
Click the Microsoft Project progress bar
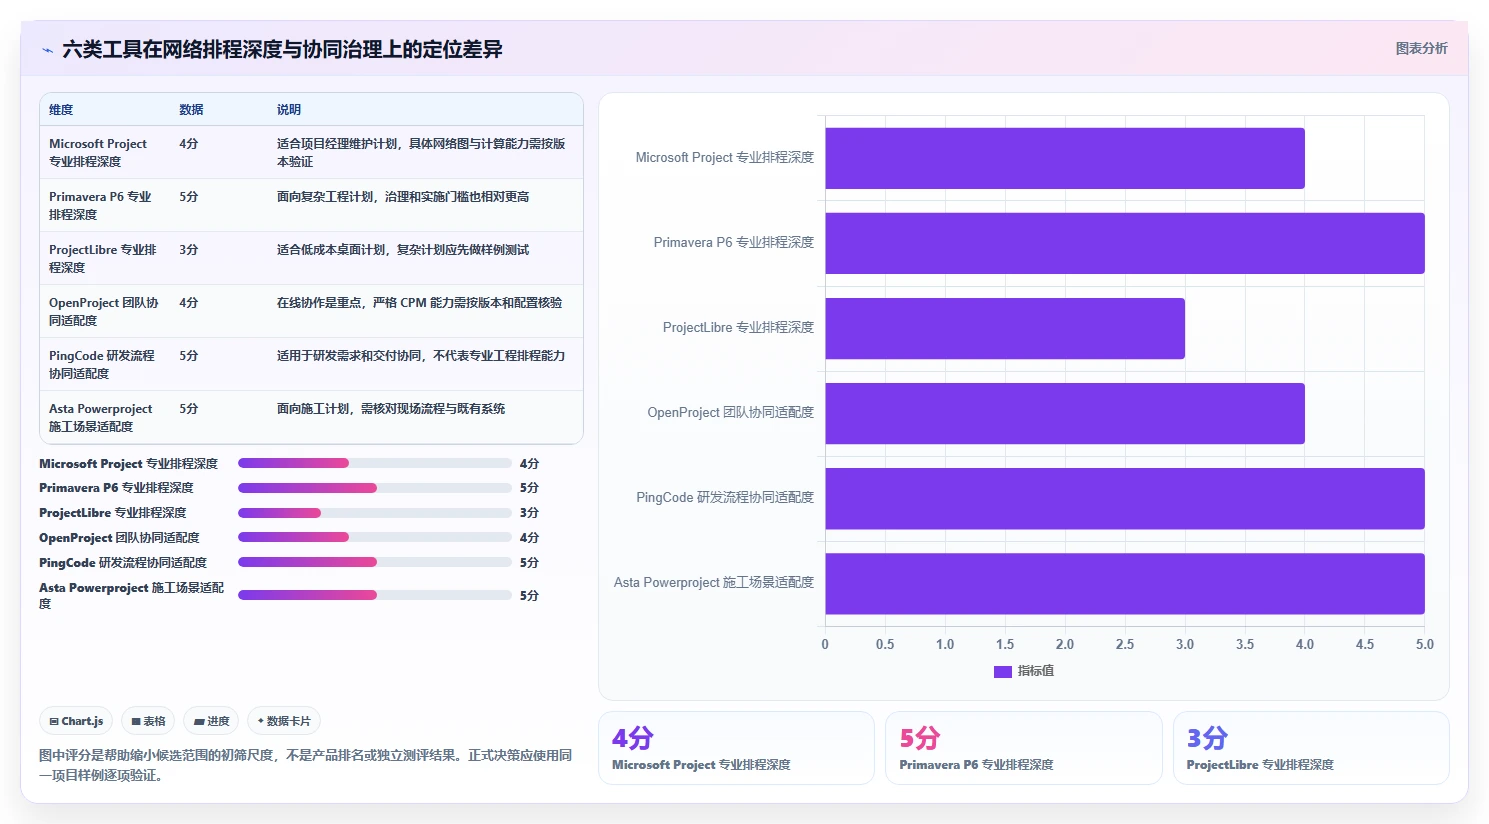tap(375, 463)
